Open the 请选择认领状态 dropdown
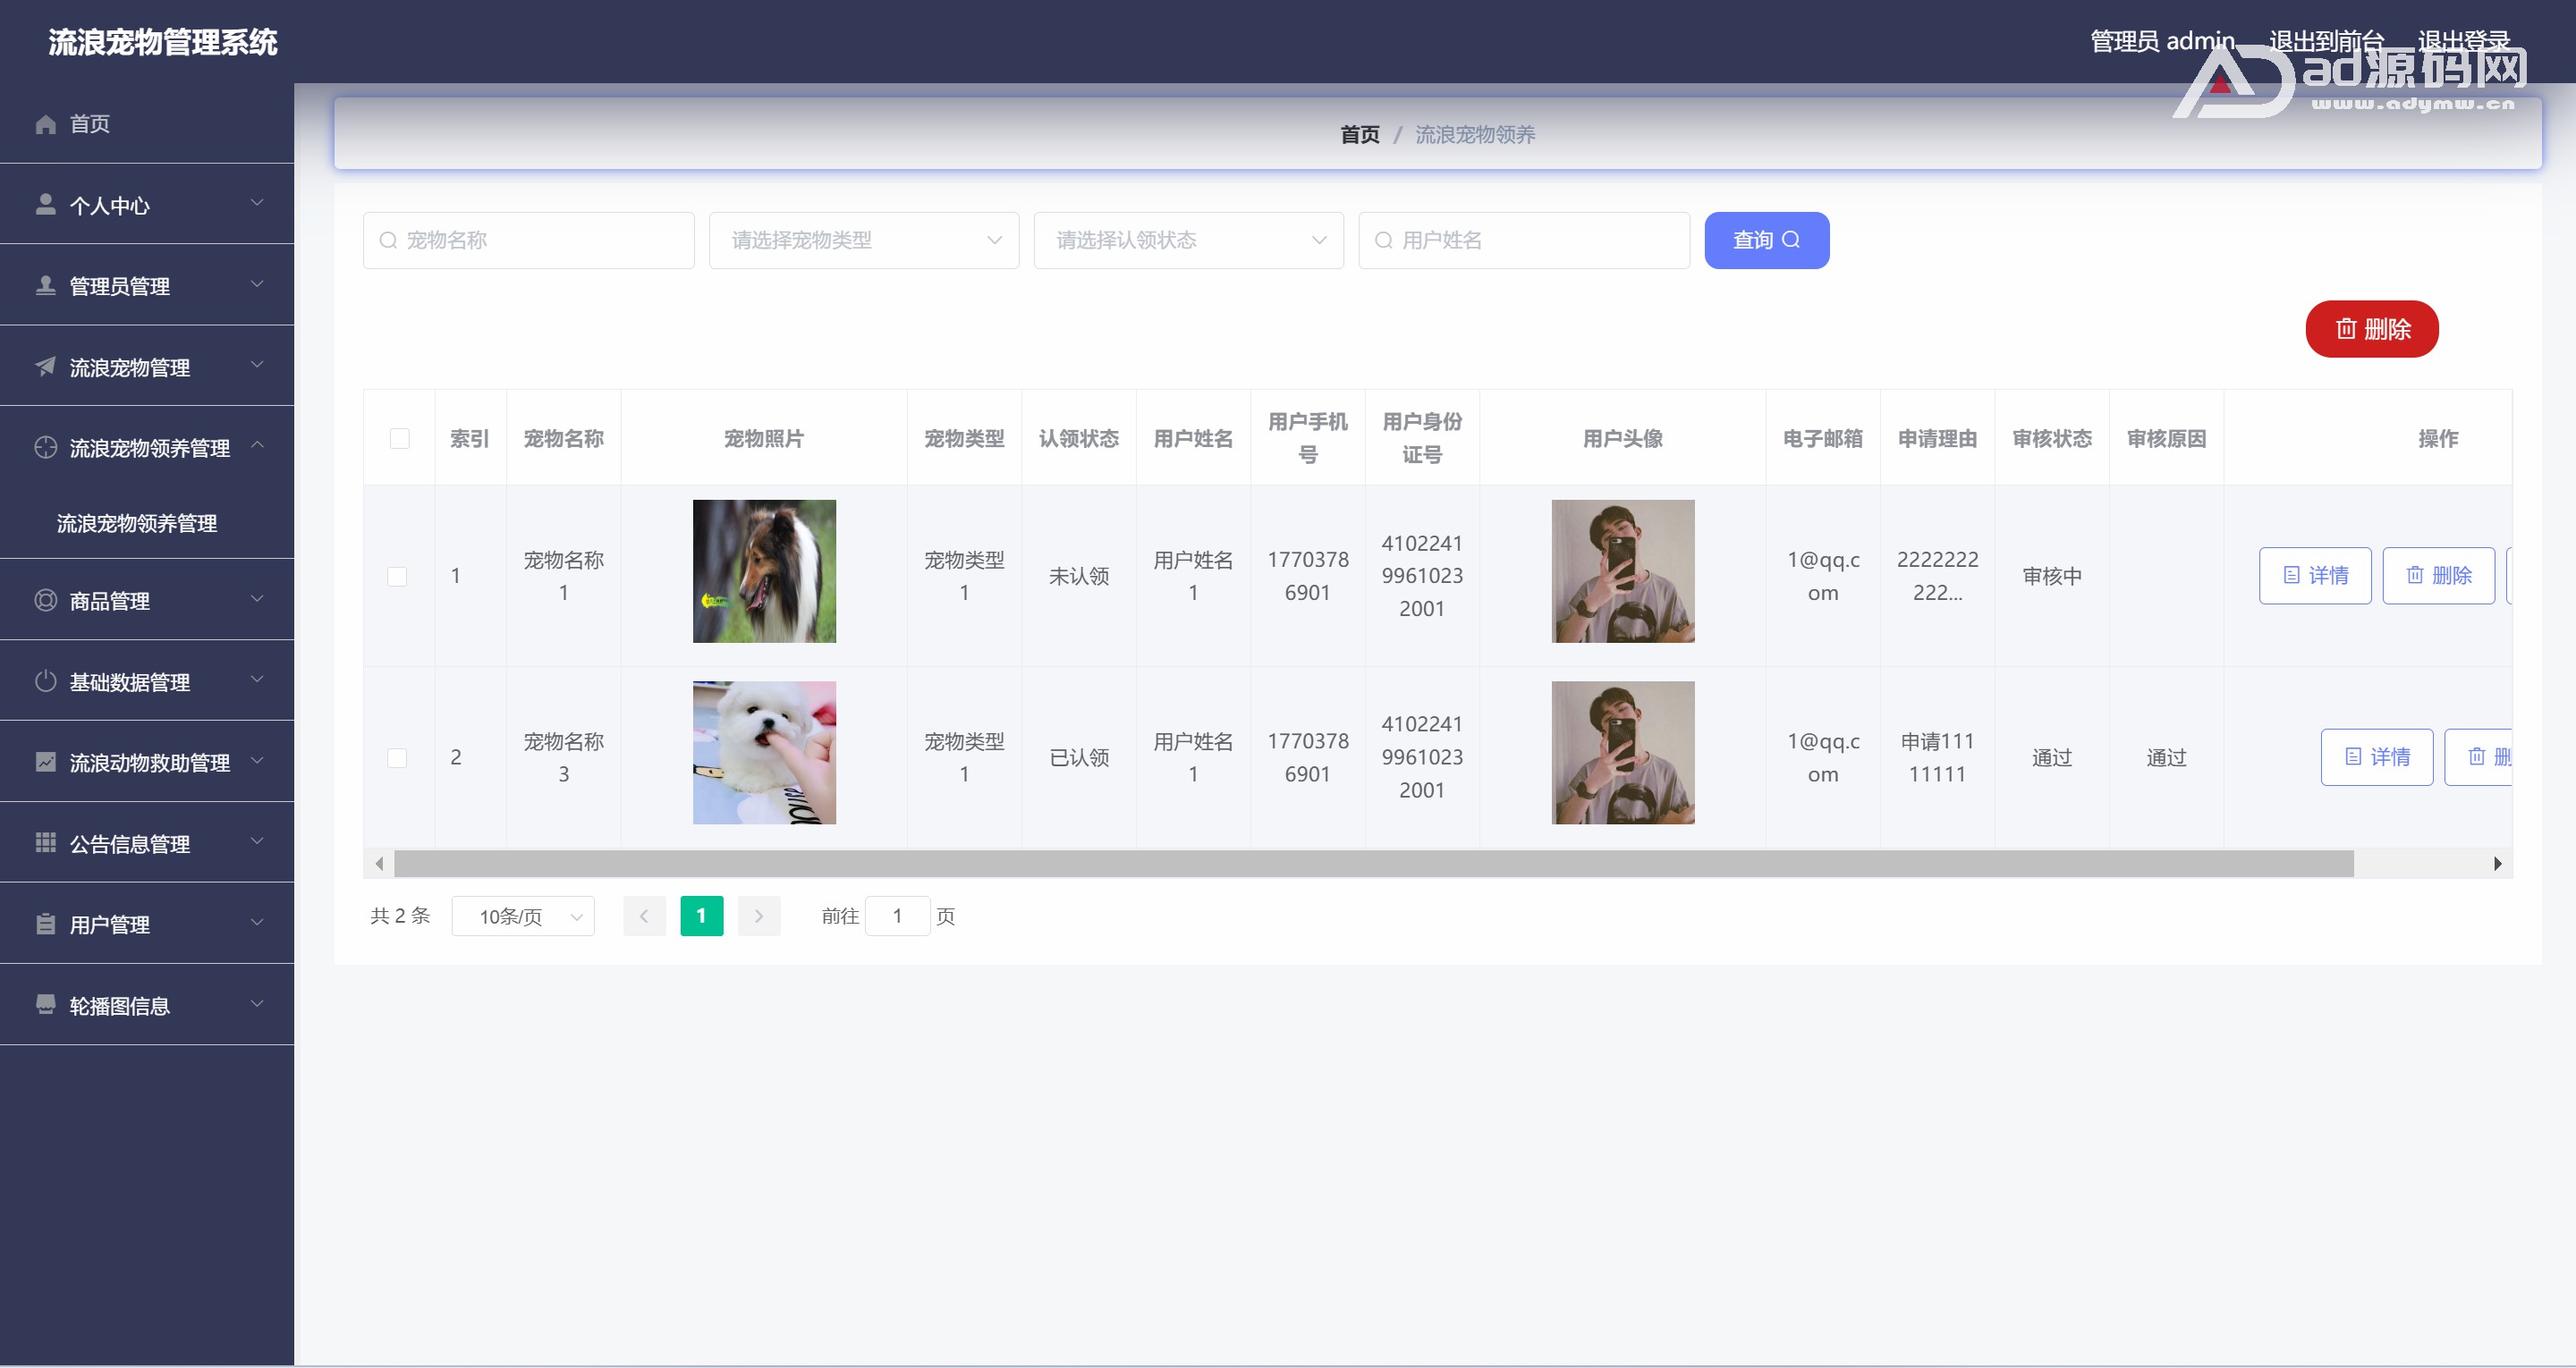2576x1368 pixels. [x=1188, y=240]
